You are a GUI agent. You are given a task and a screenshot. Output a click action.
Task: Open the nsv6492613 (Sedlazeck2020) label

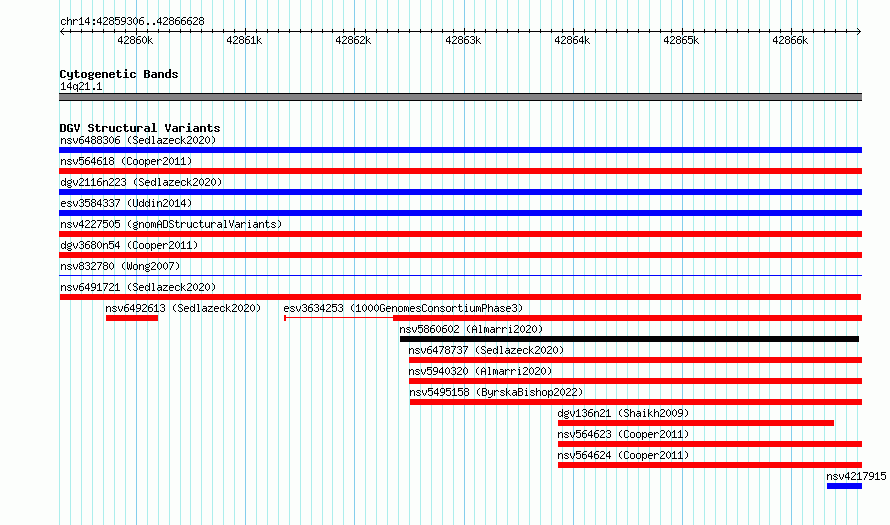(x=183, y=308)
